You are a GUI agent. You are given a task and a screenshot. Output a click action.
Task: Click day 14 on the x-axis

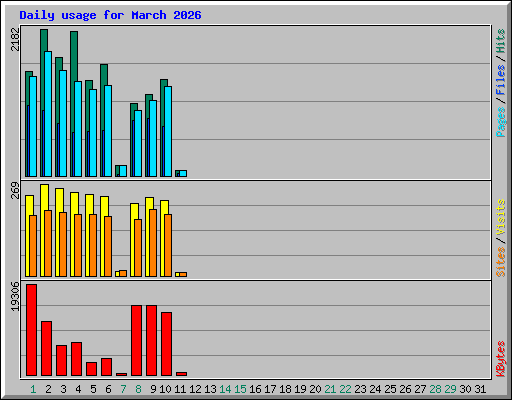(x=225, y=389)
